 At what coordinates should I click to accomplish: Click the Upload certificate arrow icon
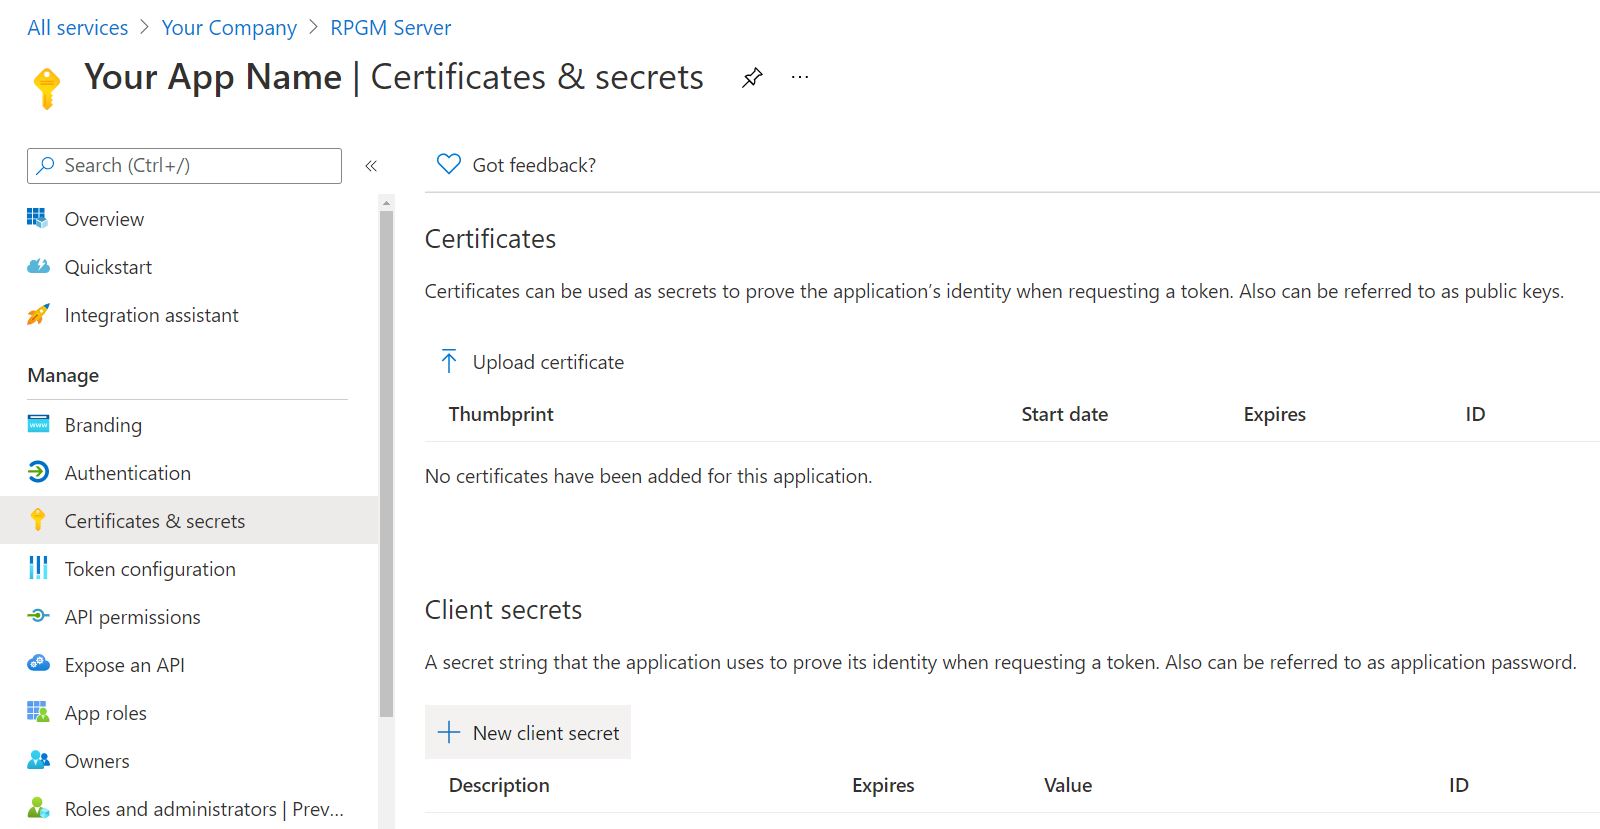[x=449, y=361]
